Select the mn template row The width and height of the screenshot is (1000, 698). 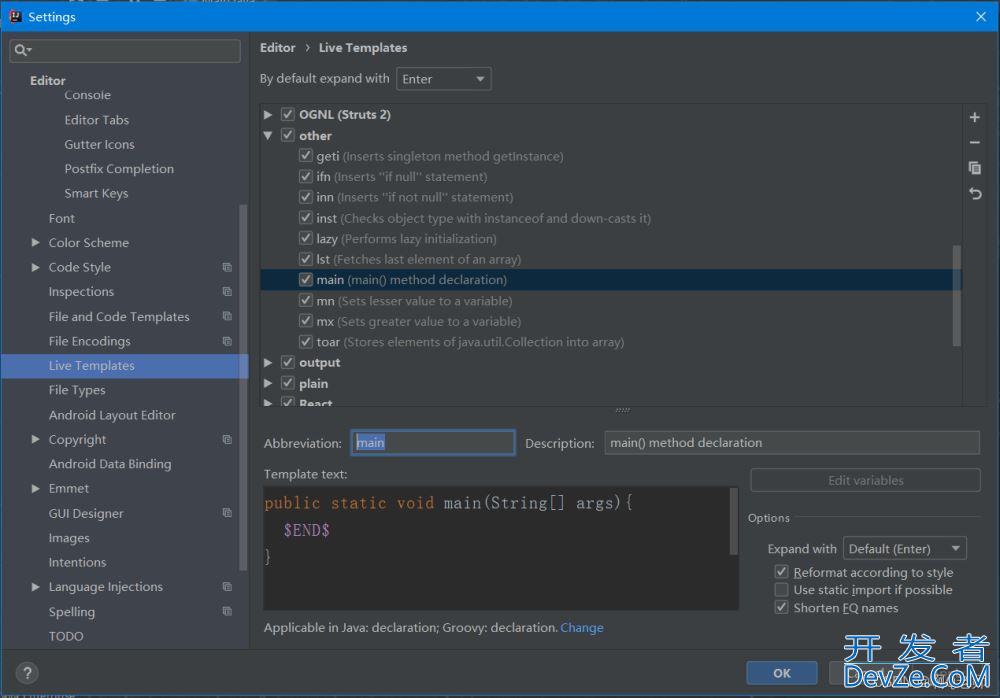(x=610, y=301)
